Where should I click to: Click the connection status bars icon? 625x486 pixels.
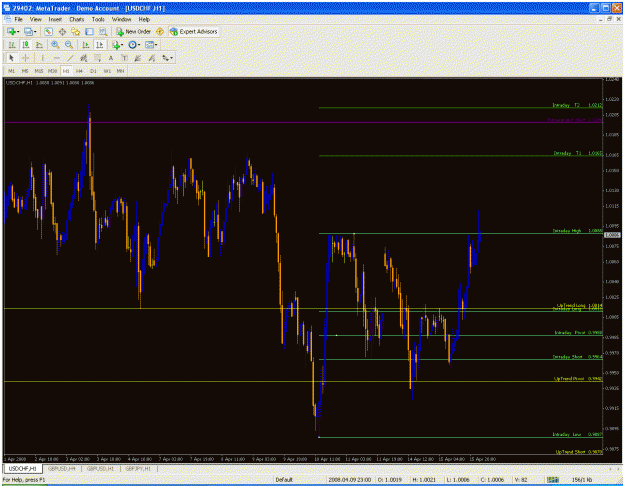(x=552, y=480)
